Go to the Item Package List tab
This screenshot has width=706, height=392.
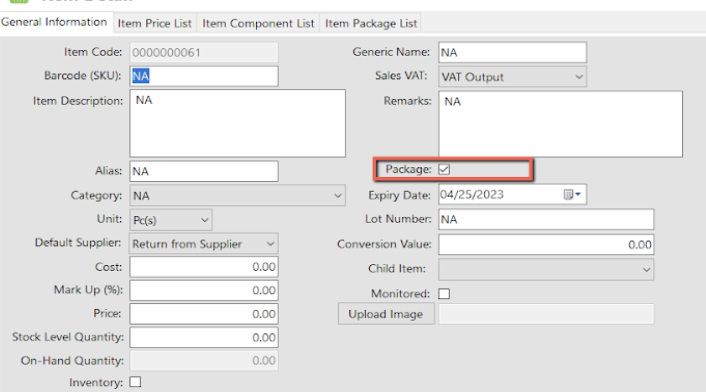point(371,23)
